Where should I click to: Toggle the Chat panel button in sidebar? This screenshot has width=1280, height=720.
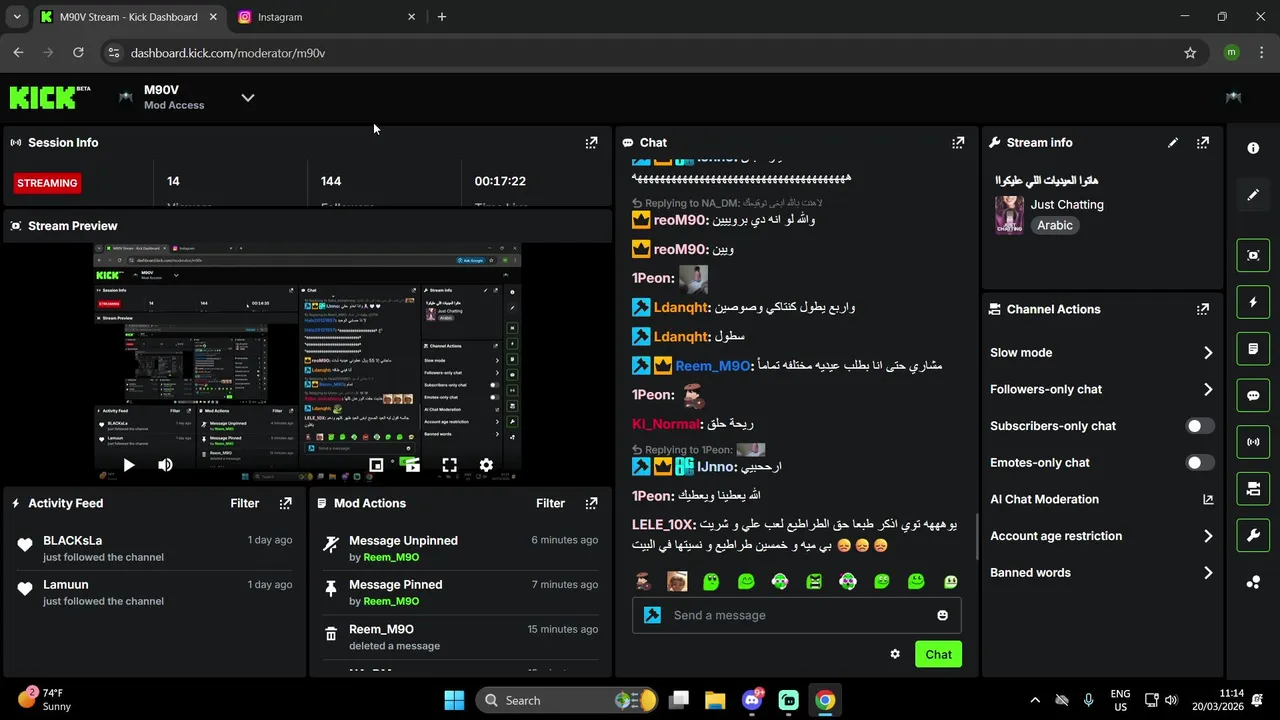(1253, 395)
